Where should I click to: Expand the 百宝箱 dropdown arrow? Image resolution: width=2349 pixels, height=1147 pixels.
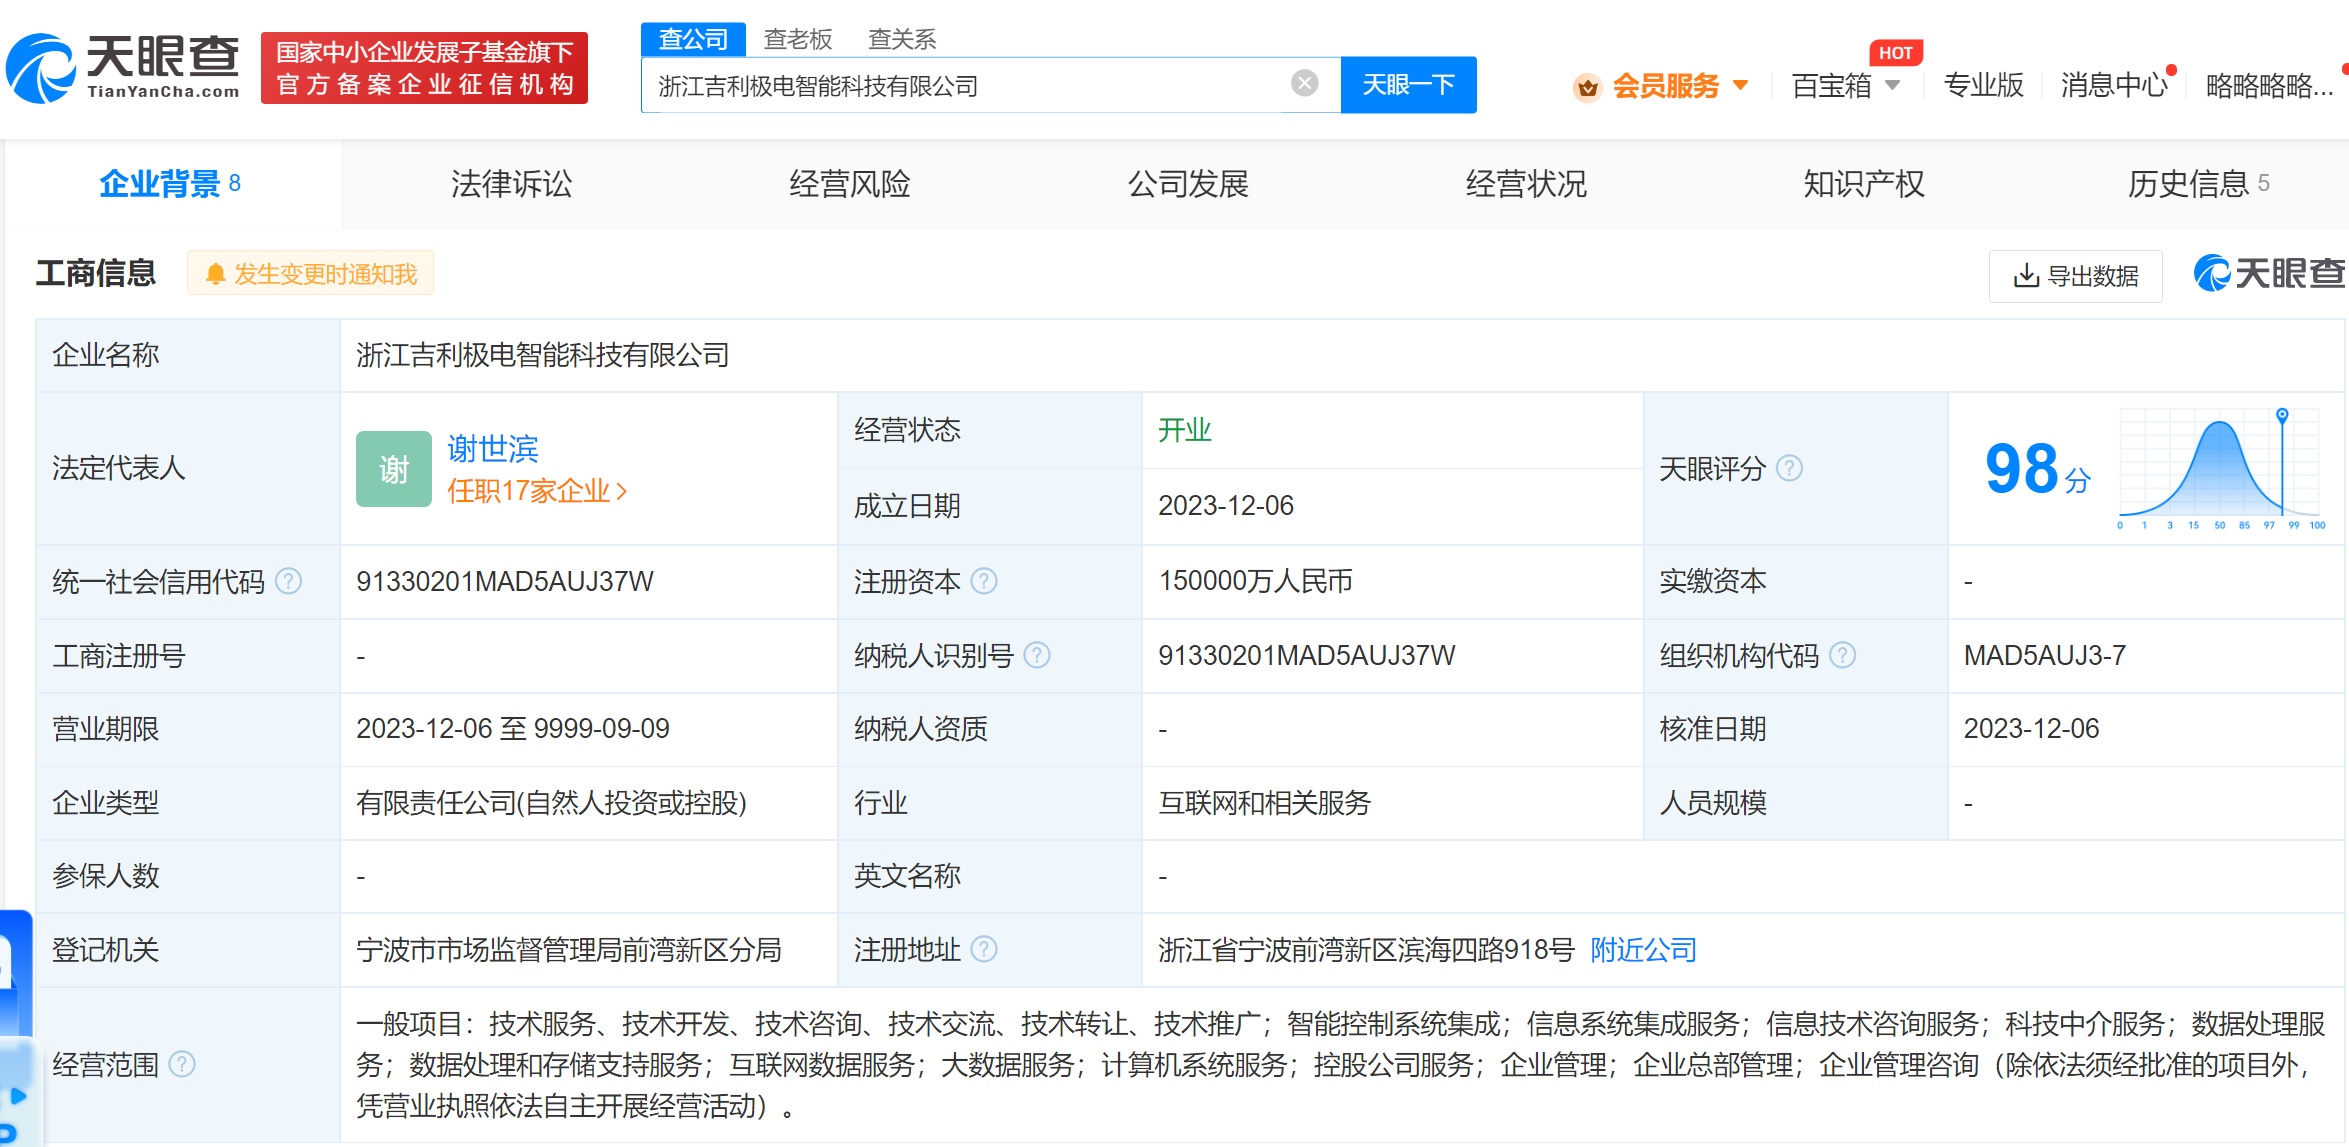(x=1892, y=85)
